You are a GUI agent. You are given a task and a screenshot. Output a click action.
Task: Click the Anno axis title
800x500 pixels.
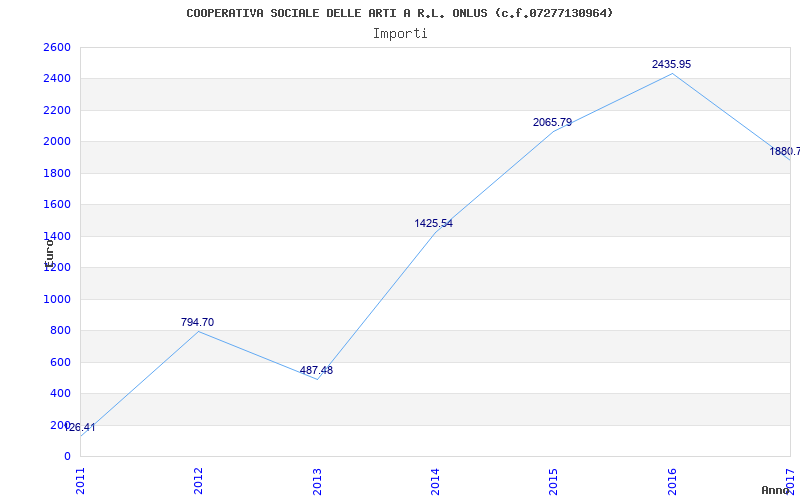point(775,490)
